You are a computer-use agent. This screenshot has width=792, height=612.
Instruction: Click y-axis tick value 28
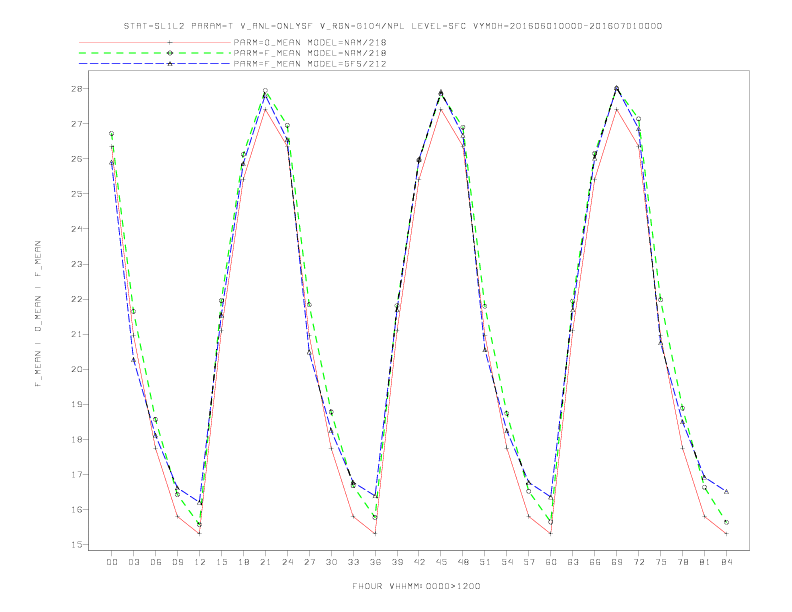(x=76, y=88)
